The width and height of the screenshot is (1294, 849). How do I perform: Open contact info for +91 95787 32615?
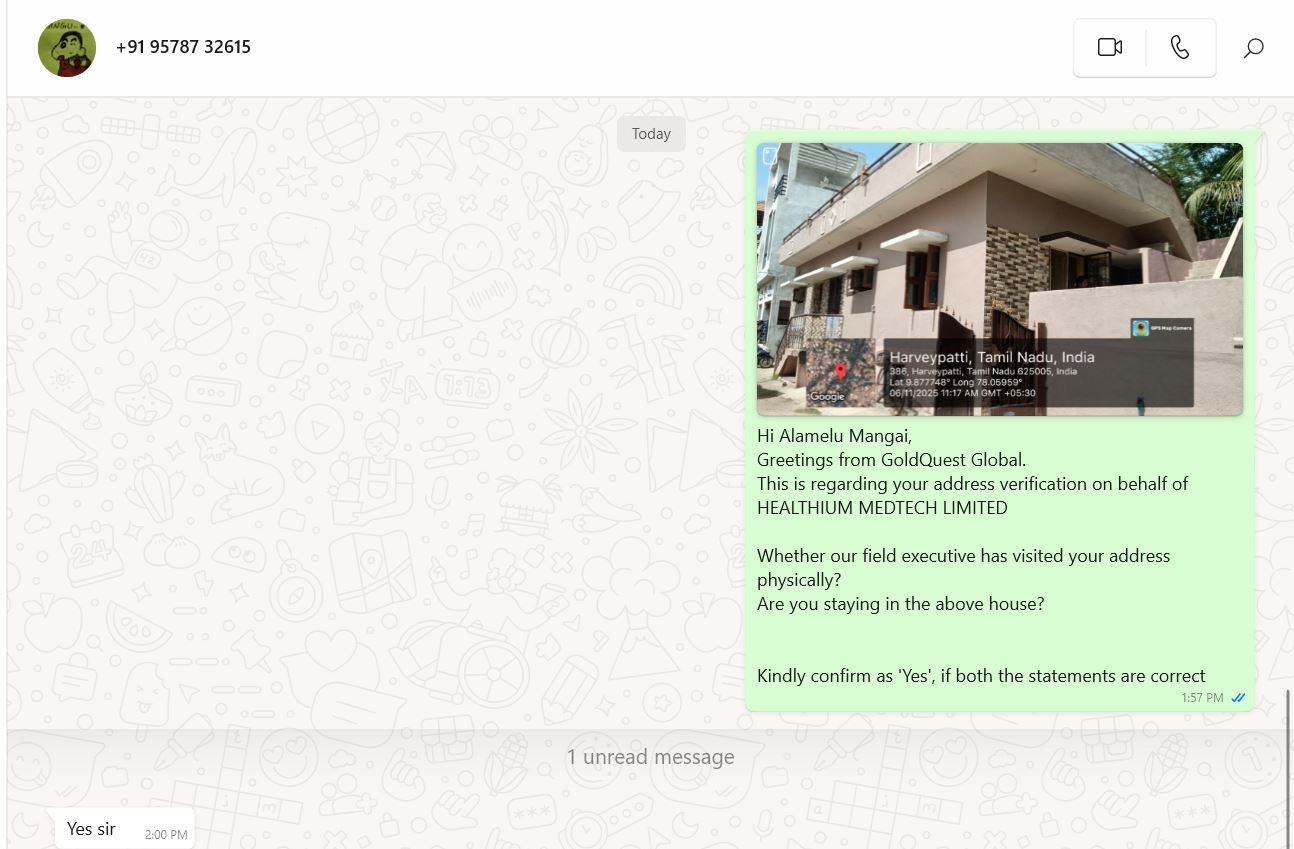(183, 47)
